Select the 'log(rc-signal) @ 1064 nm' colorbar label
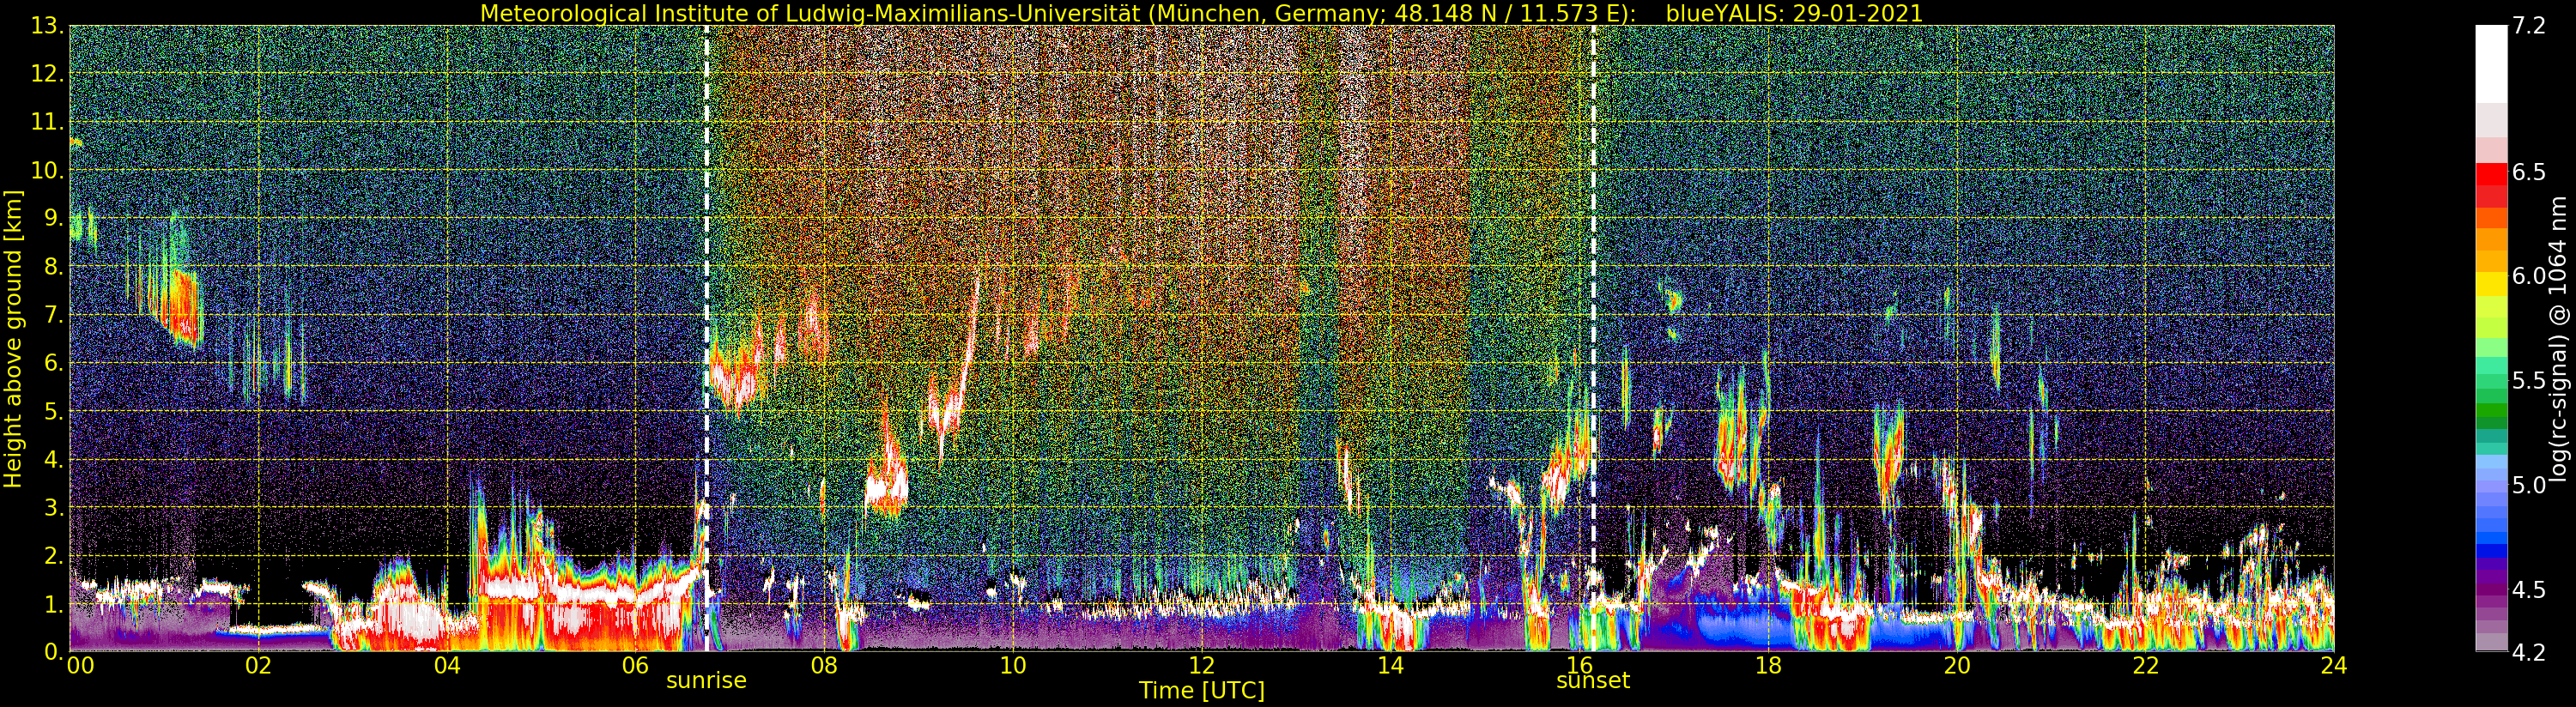This screenshot has width=2576, height=707. [x=2559, y=338]
